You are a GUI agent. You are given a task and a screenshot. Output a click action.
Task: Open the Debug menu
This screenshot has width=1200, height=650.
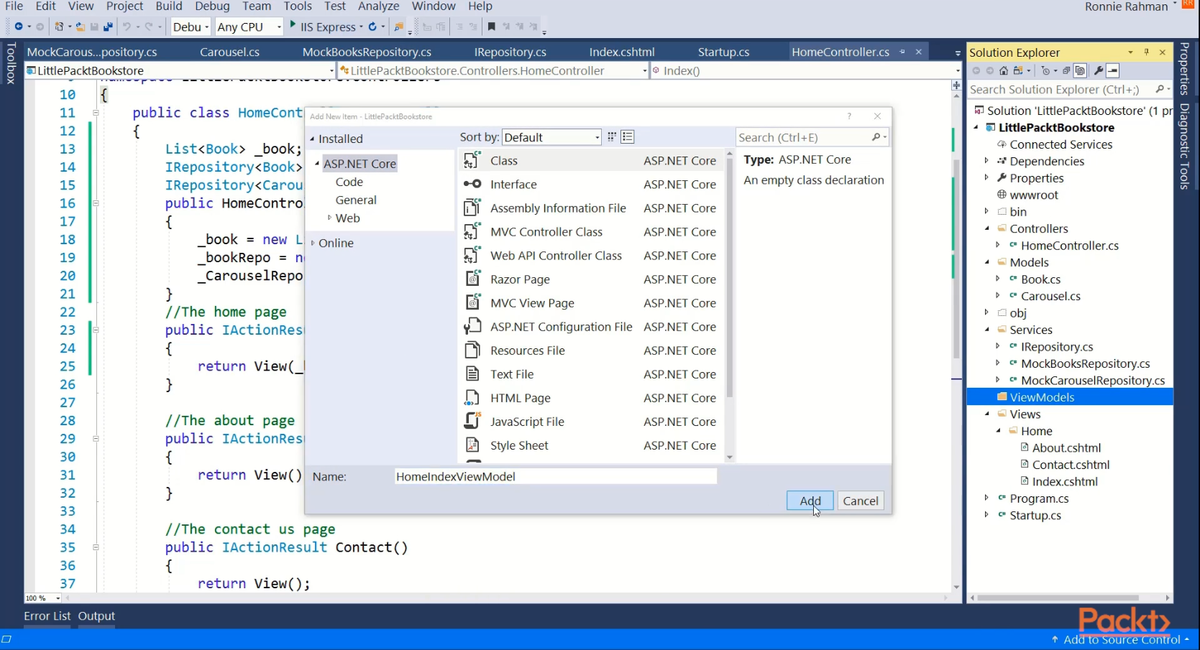tap(212, 6)
